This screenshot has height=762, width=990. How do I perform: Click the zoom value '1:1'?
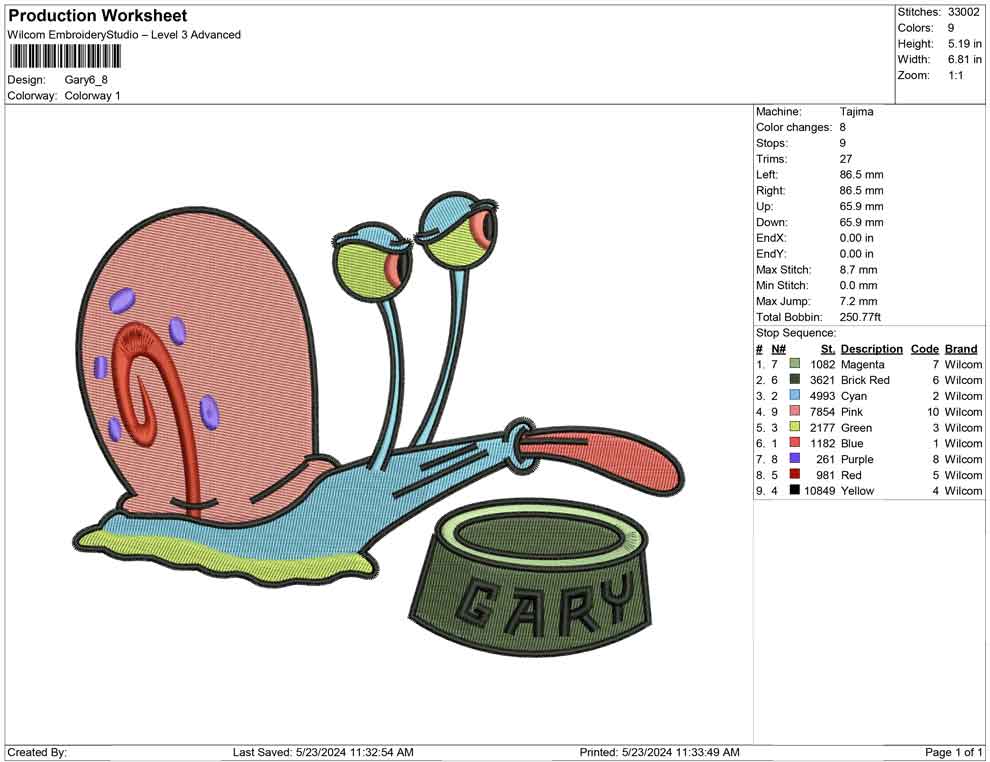click(956, 75)
